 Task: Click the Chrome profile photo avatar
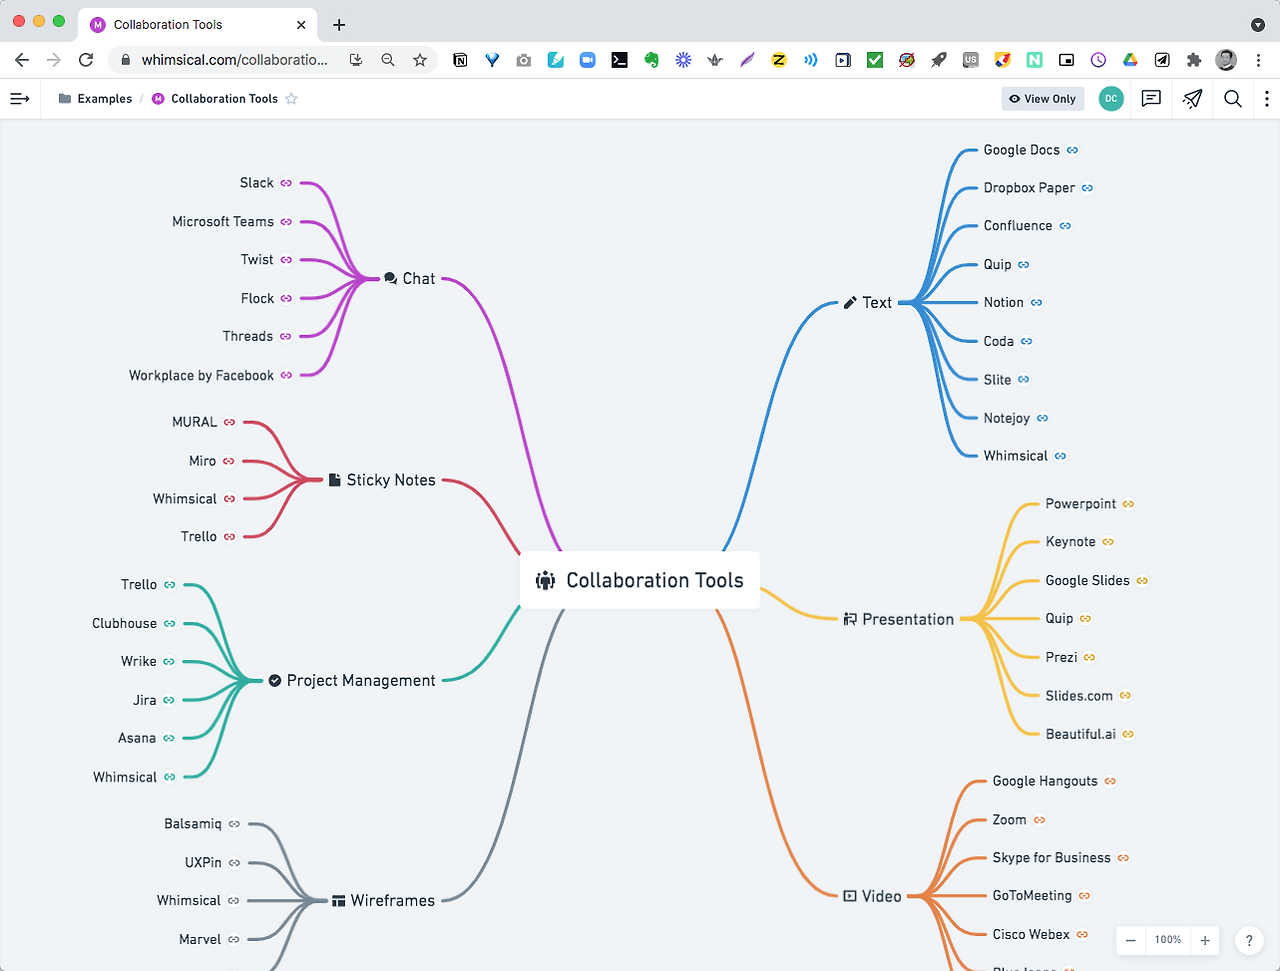tap(1226, 60)
